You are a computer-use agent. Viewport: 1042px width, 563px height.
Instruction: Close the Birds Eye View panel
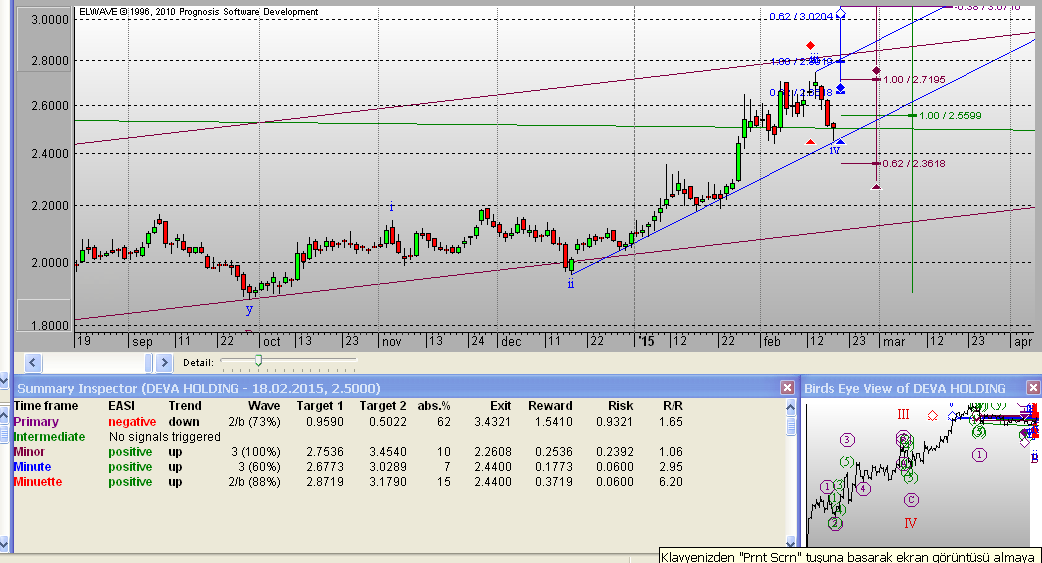pos(1032,388)
